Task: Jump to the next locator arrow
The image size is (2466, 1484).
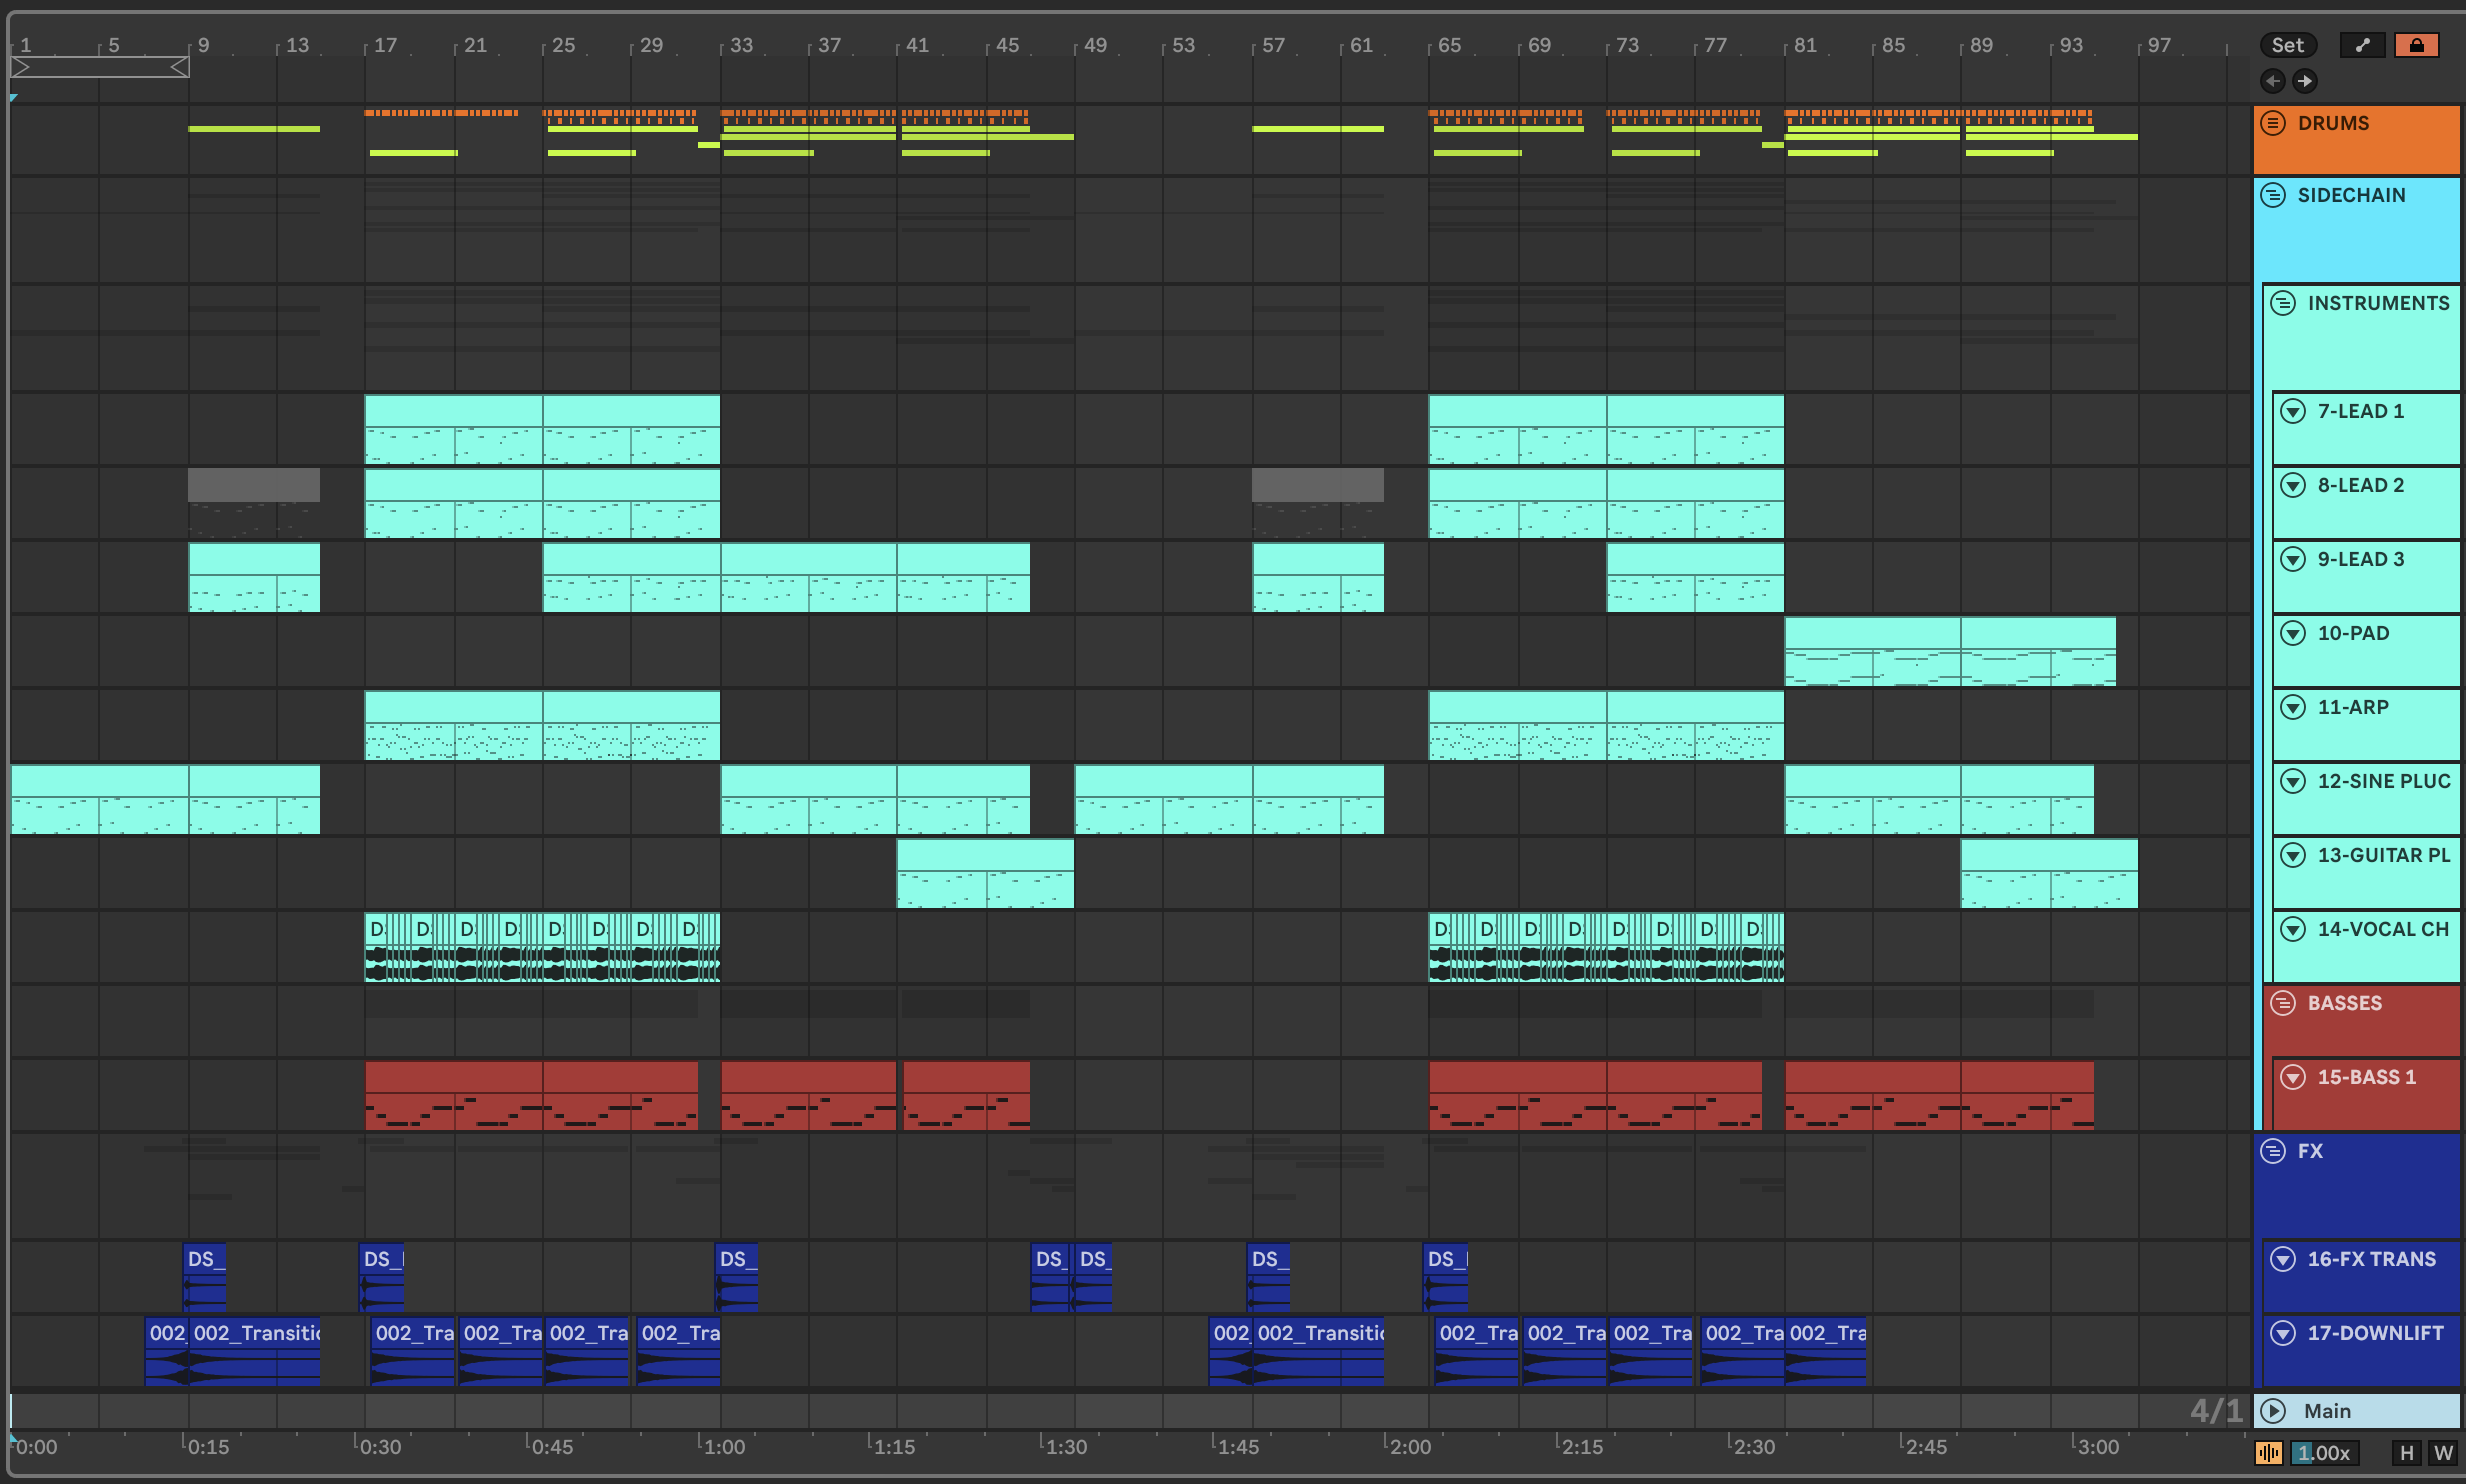Action: click(x=2304, y=81)
